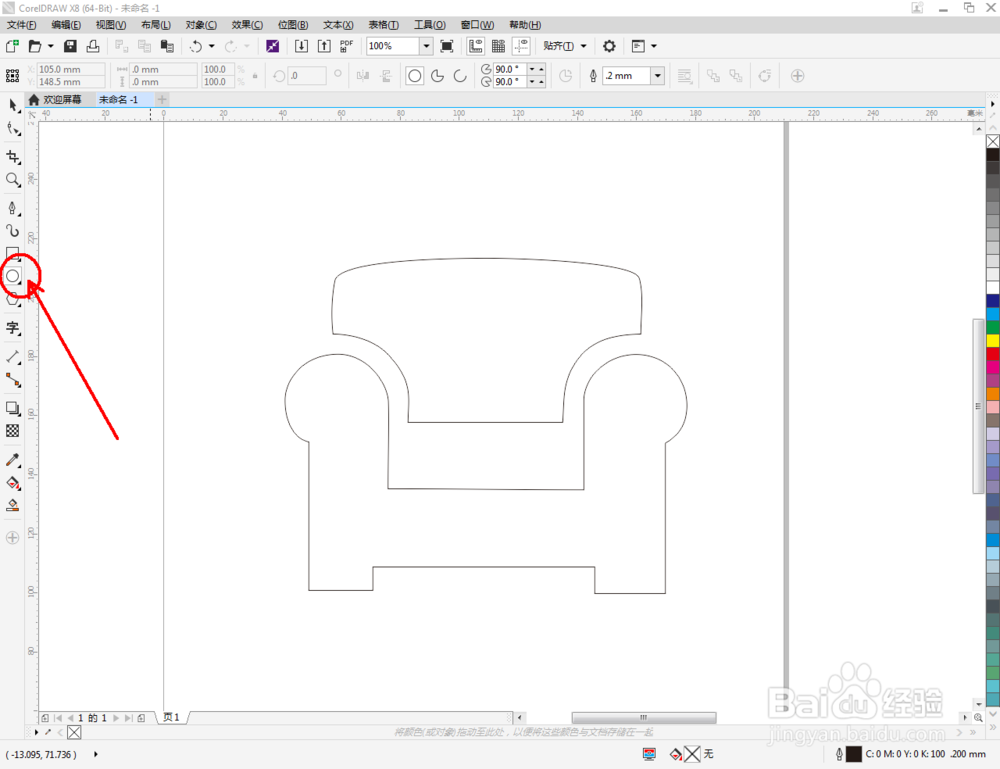Click the Open file icon

35,46
